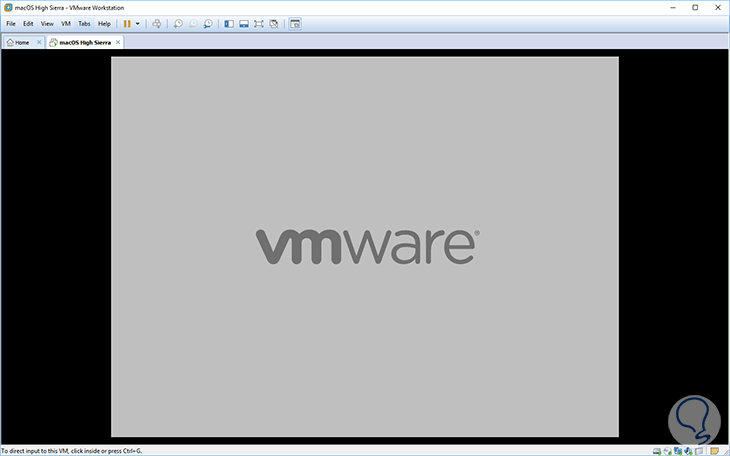Screen dimensions: 730x456
Task: Open the View menu
Action: [47, 24]
